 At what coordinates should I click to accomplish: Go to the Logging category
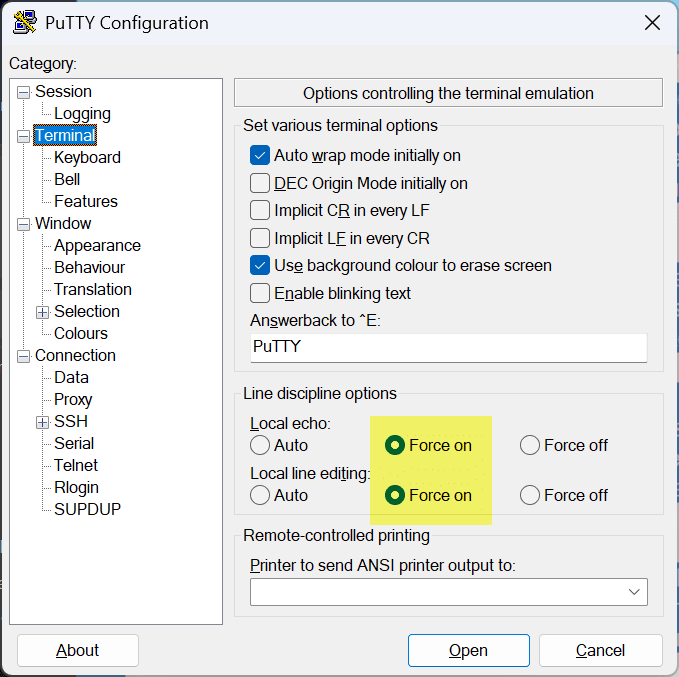82,114
